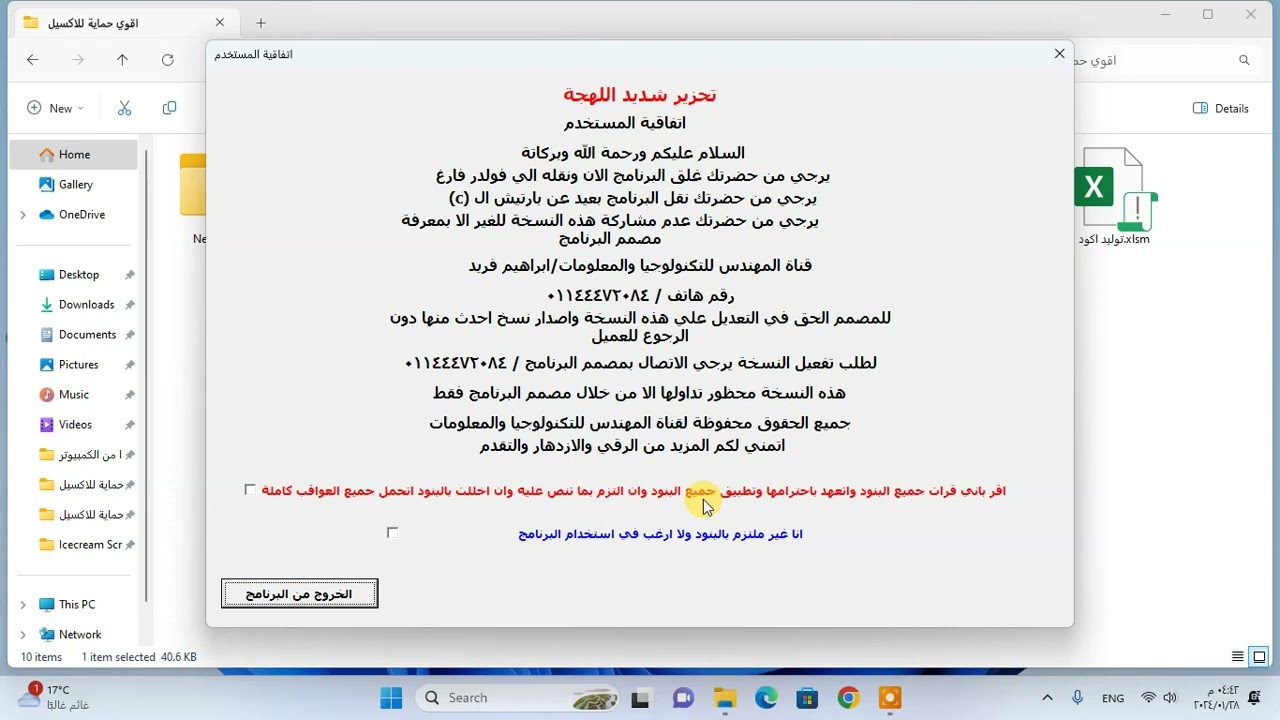Screen dimensions: 1280x720
Task: Click the sidebar vertical scrollbar
Action: click(147, 375)
